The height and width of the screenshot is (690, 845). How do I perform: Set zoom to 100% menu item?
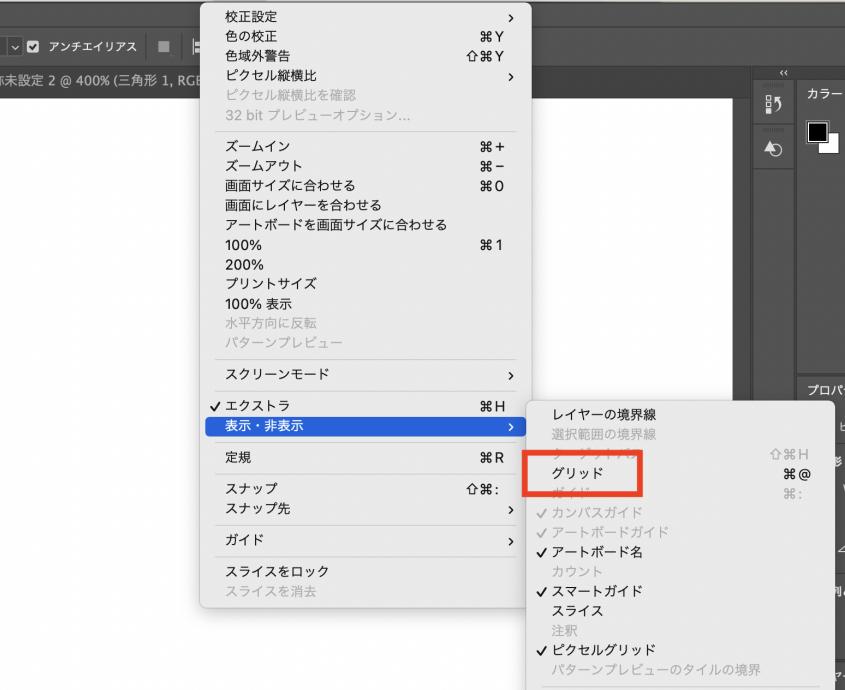pyautogui.click(x=365, y=245)
